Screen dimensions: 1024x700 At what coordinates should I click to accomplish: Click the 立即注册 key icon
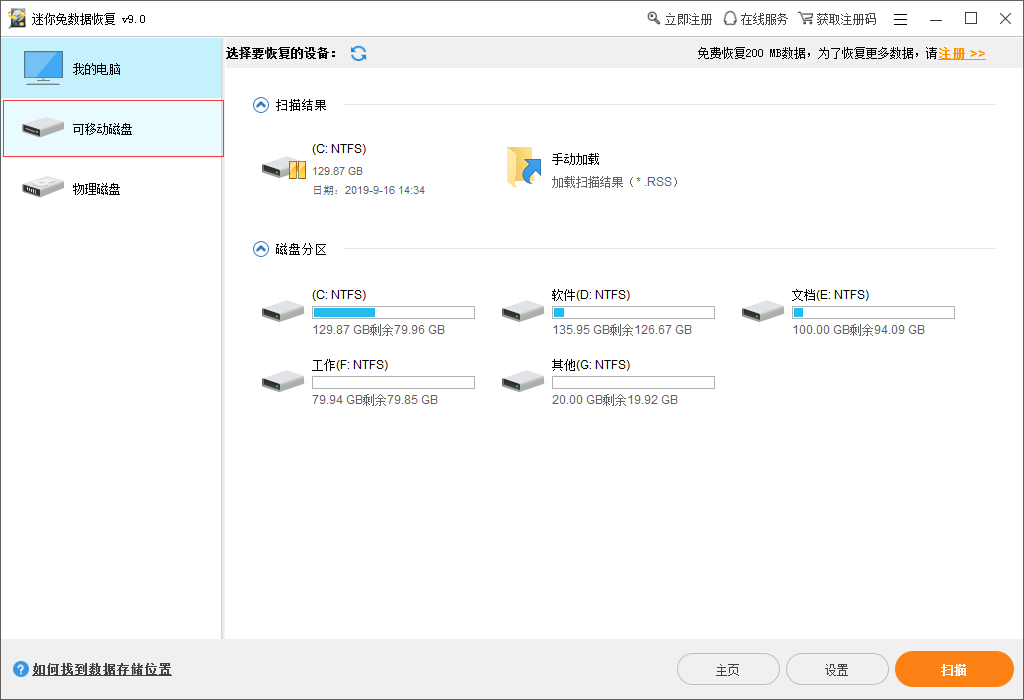click(653, 18)
